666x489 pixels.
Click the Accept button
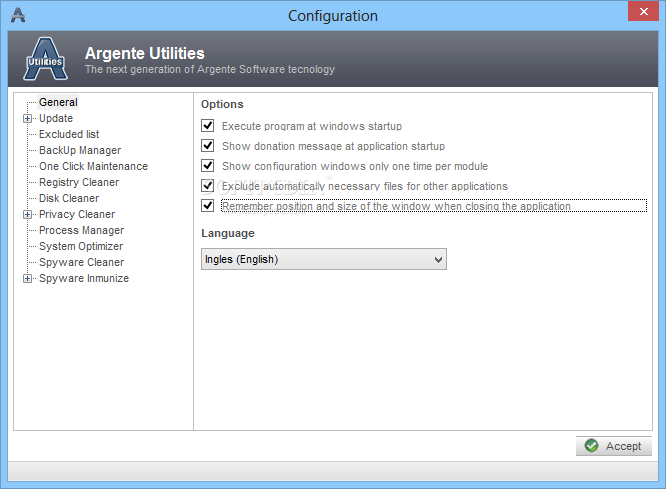614,446
